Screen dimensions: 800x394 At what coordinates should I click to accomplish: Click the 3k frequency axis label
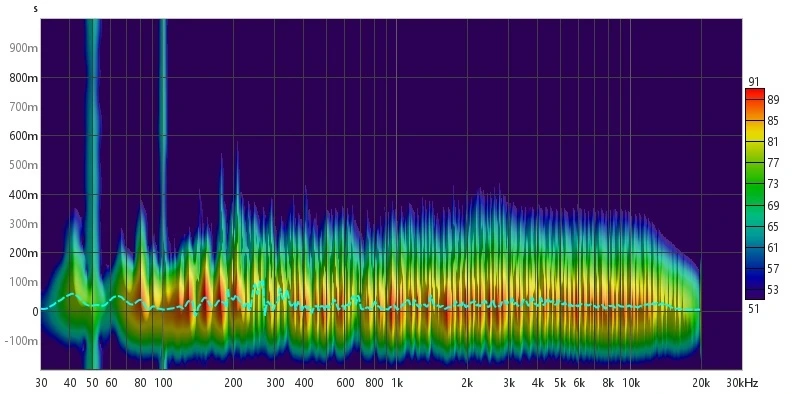pos(509,383)
